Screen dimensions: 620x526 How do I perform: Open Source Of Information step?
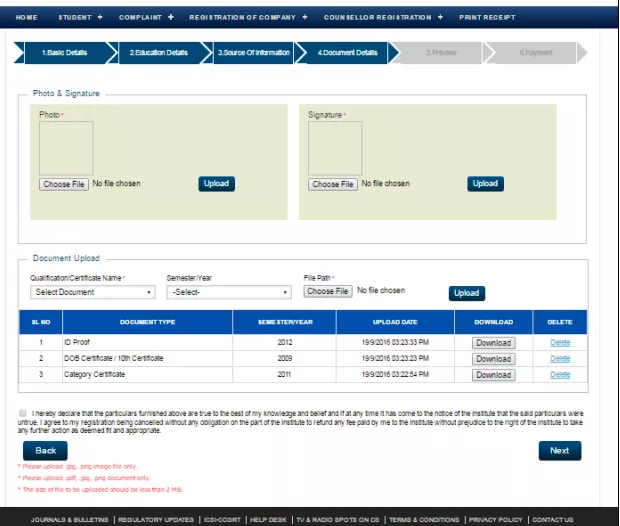click(254, 53)
